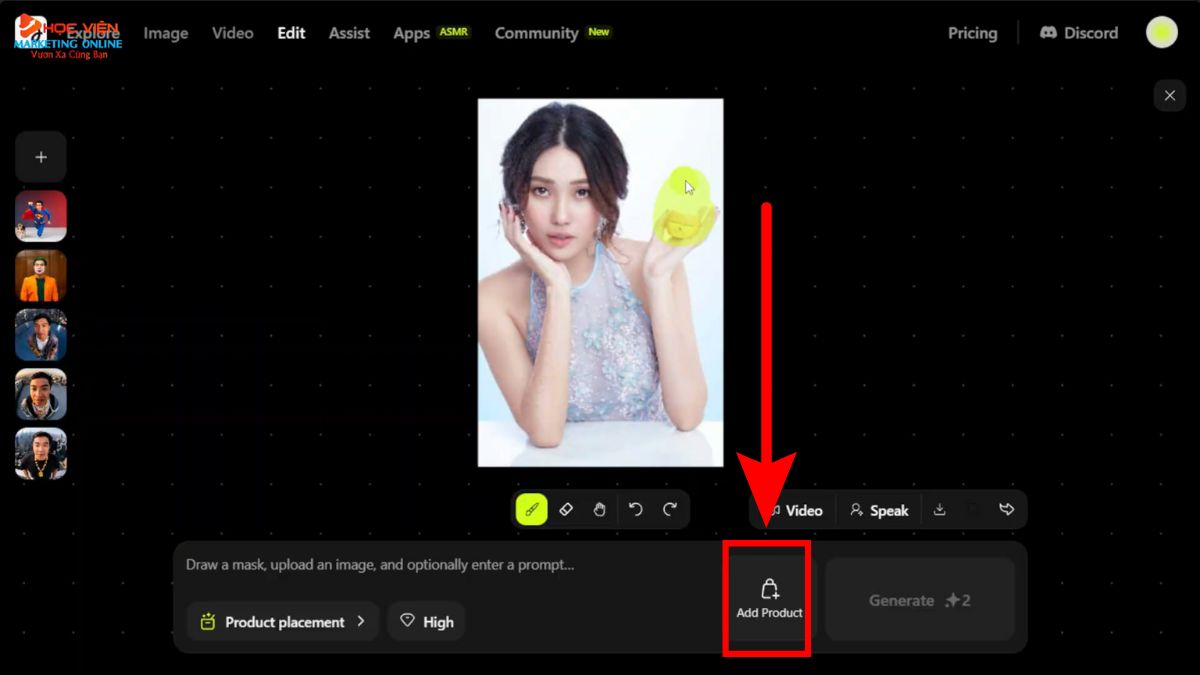Undo the last mask stroke

tap(636, 509)
